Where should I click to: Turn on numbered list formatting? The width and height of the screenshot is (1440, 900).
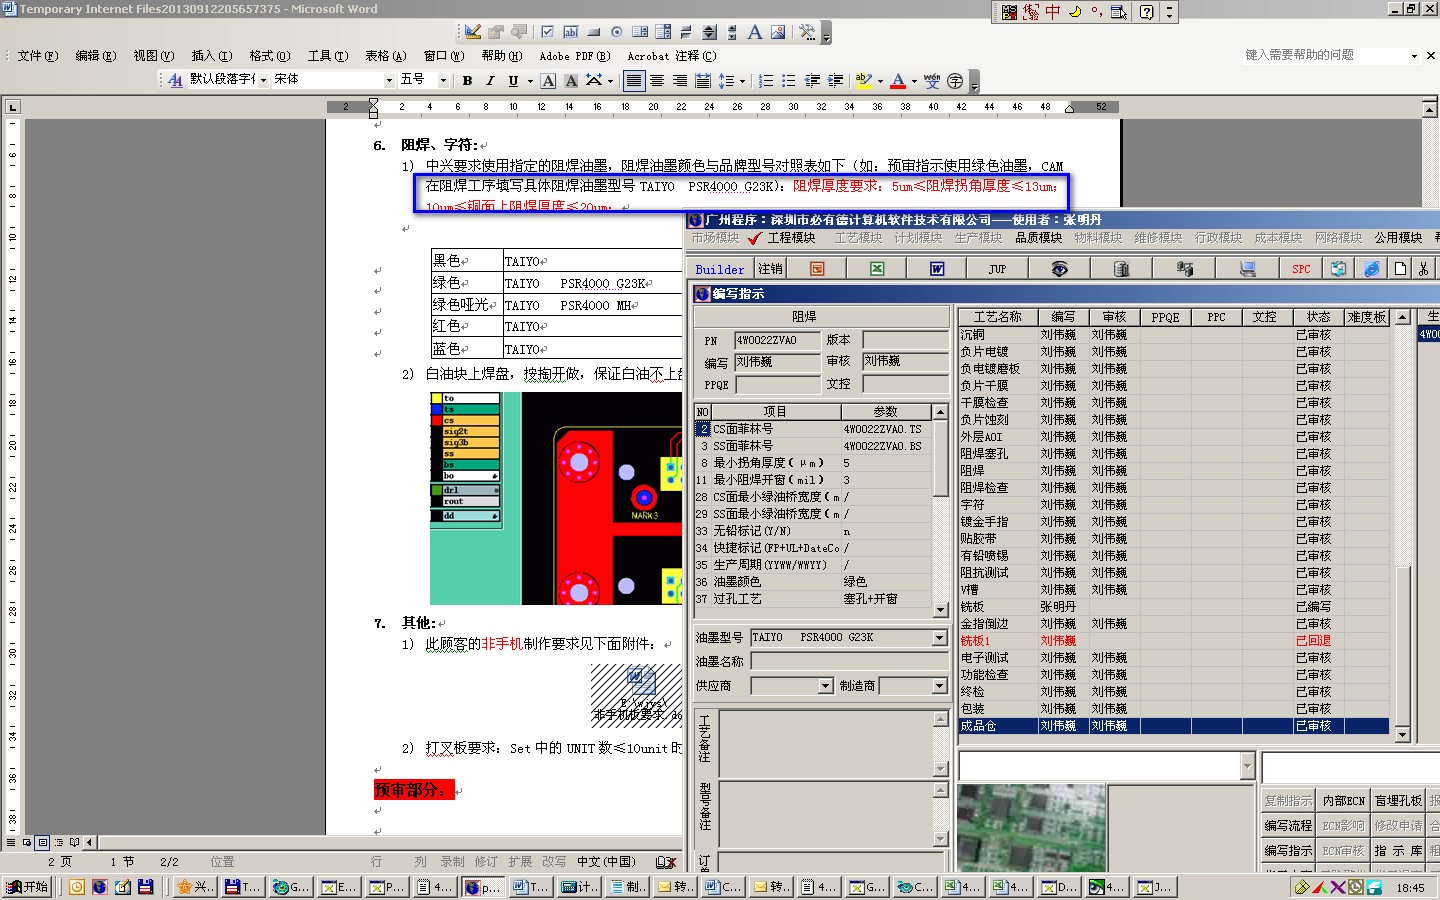tap(766, 81)
